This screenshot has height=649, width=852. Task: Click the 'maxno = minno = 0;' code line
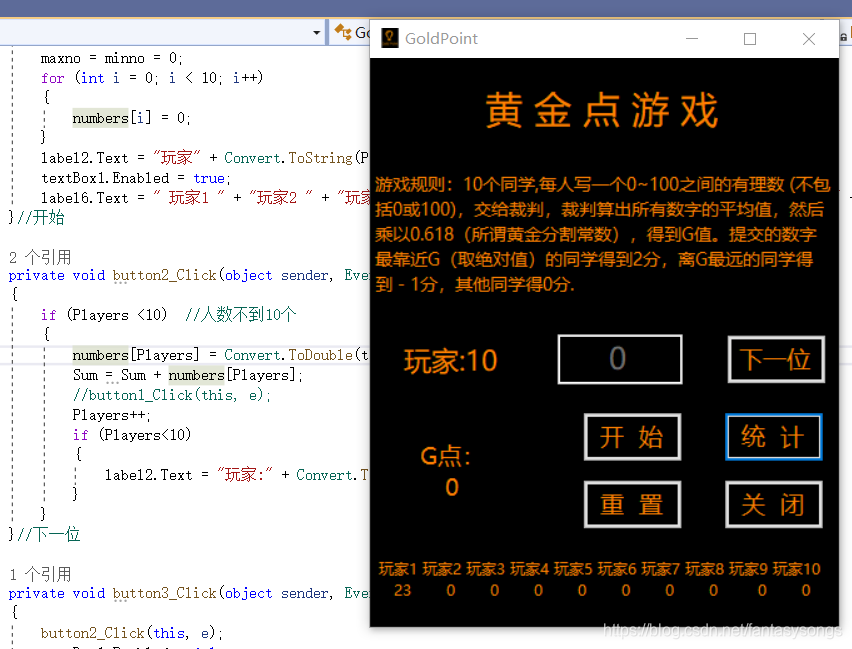(x=111, y=58)
